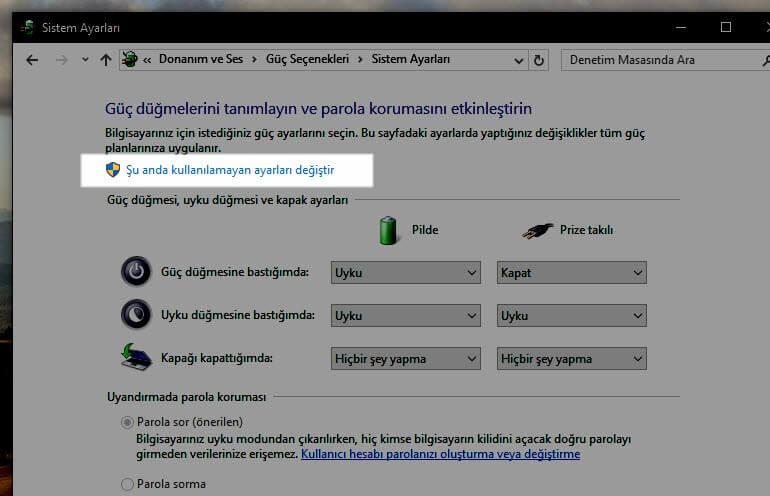Viewport: 770px width, 496px height.
Task: Open Uyku düğmesine bastığımda Pilde dropdown
Action: pyautogui.click(x=406, y=316)
